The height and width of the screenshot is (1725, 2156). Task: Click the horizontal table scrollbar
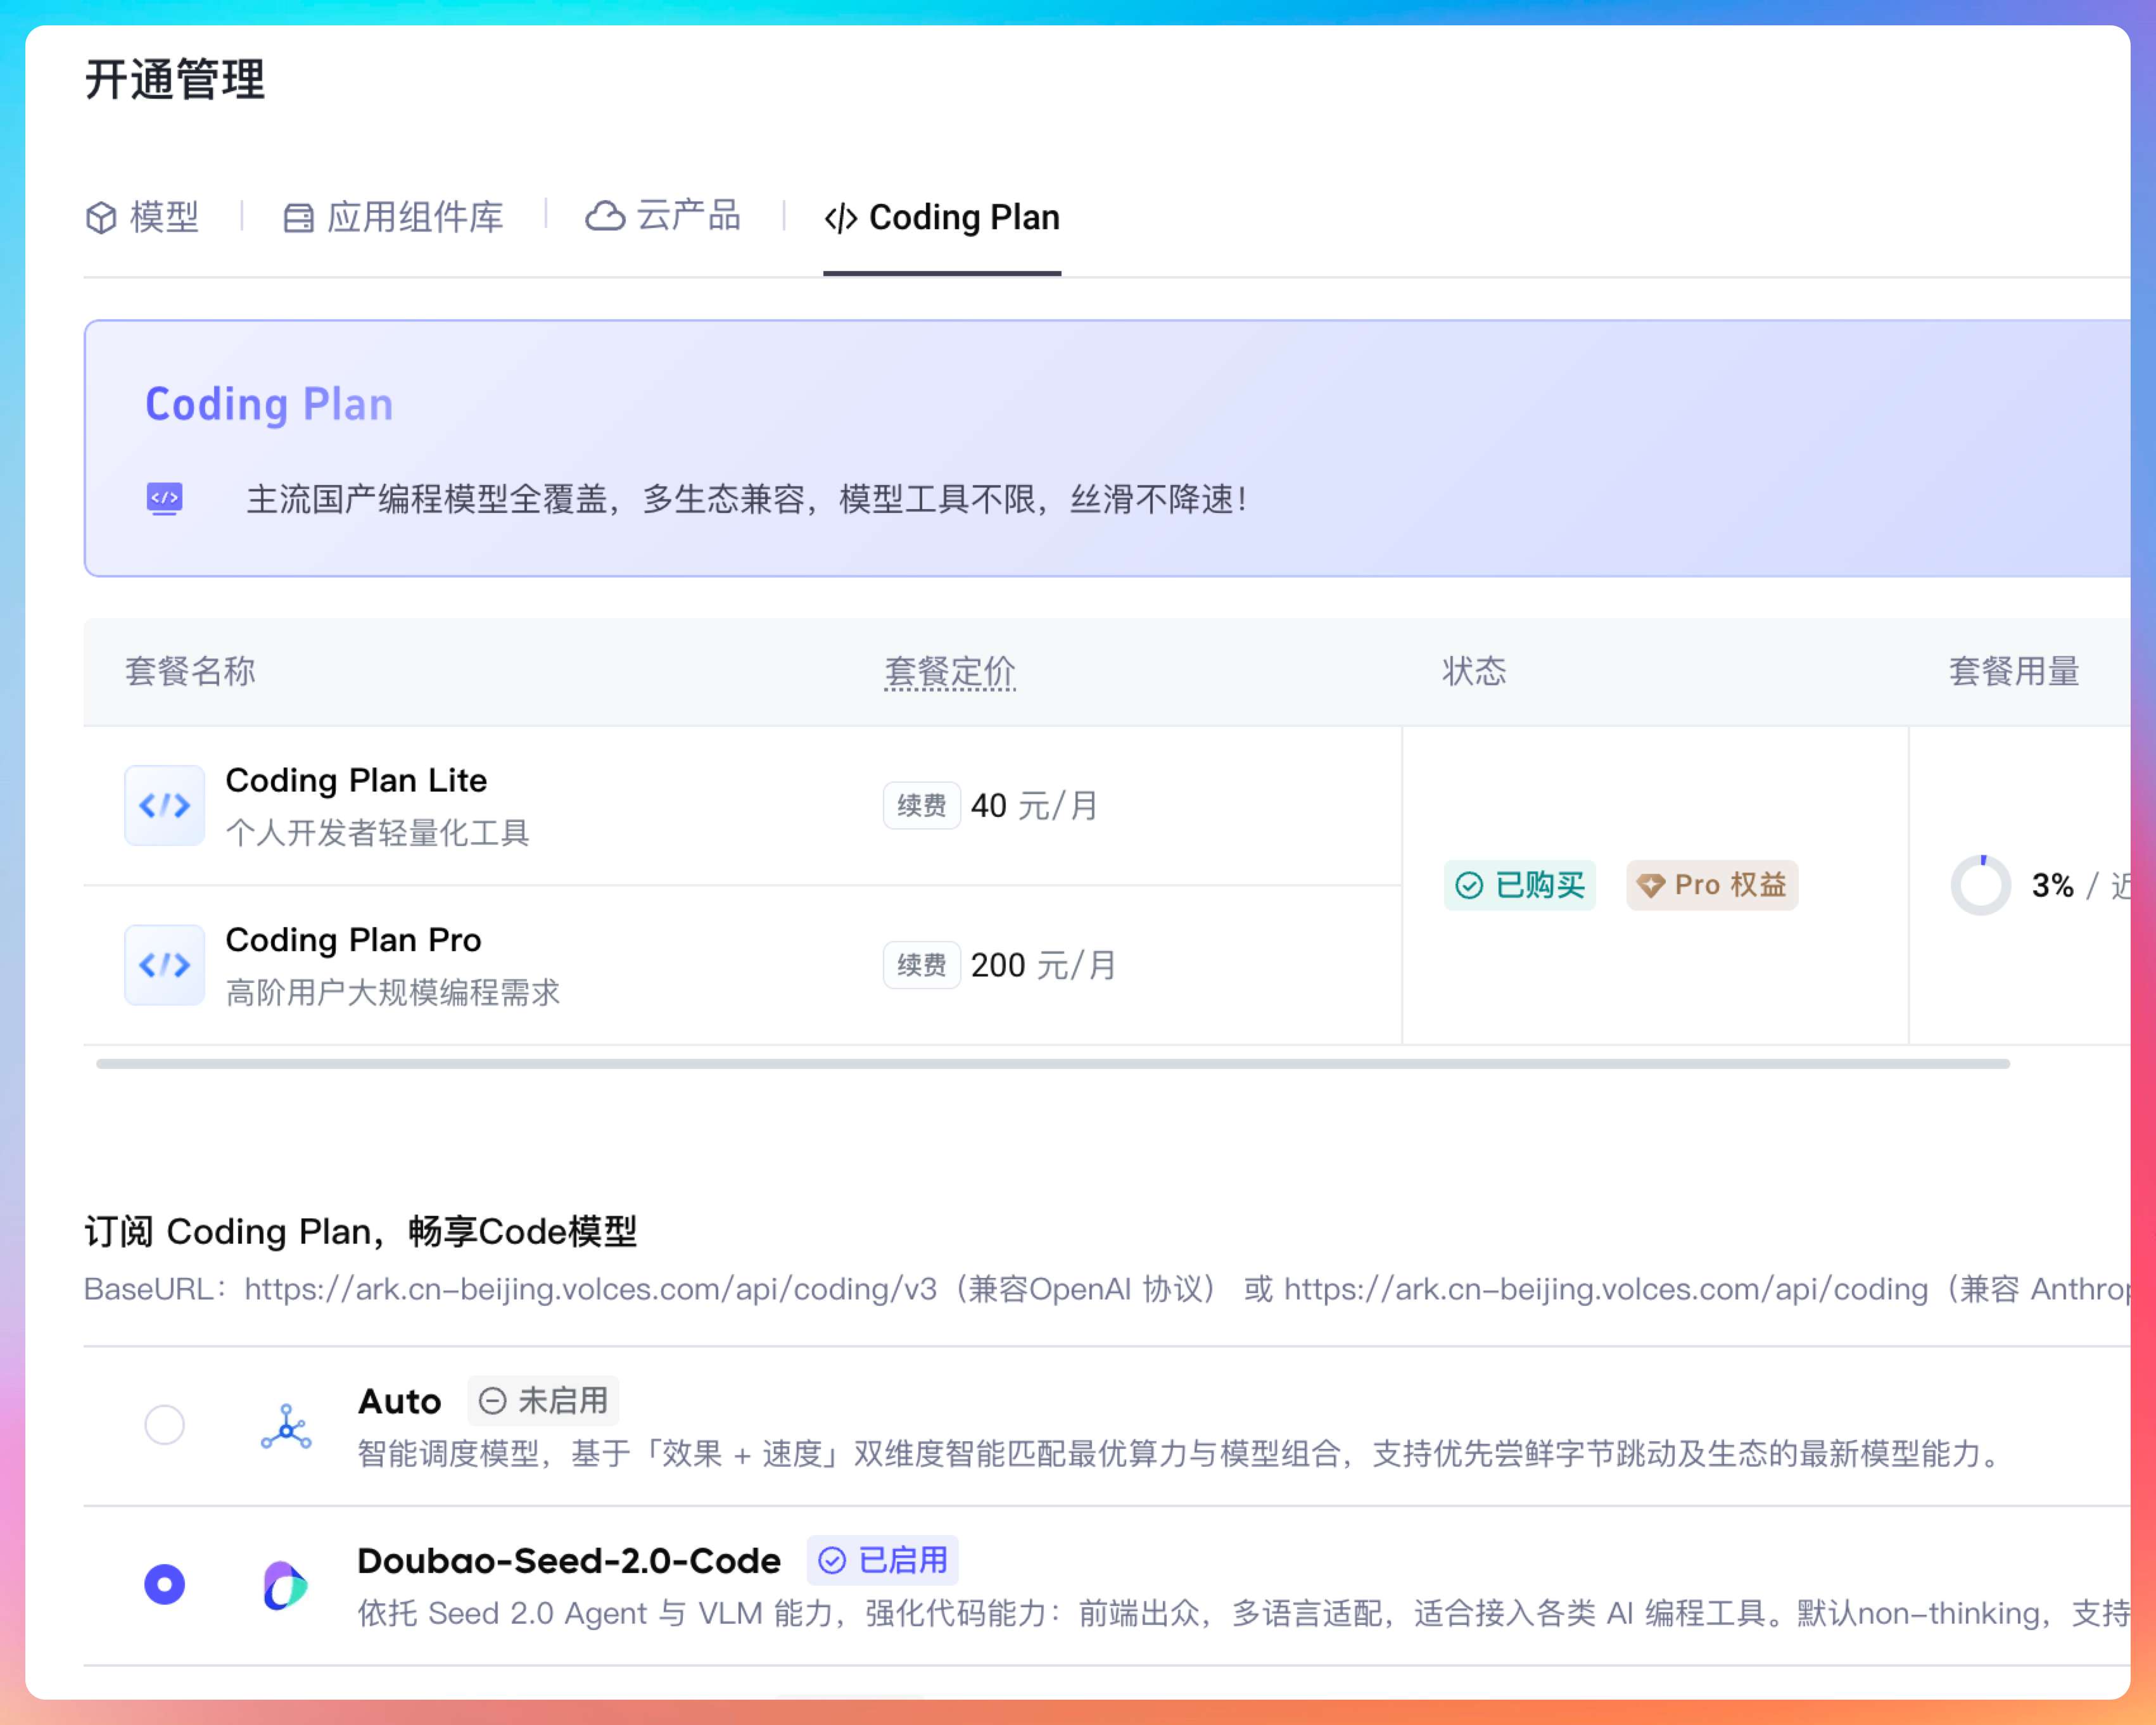pyautogui.click(x=1052, y=1064)
